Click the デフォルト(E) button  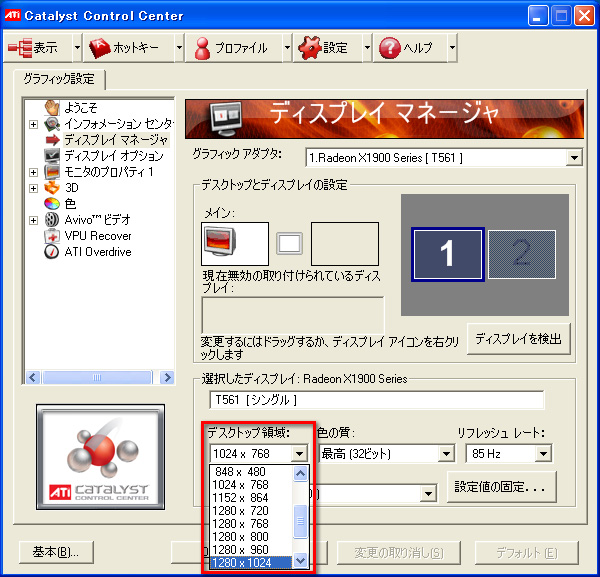(x=527, y=553)
